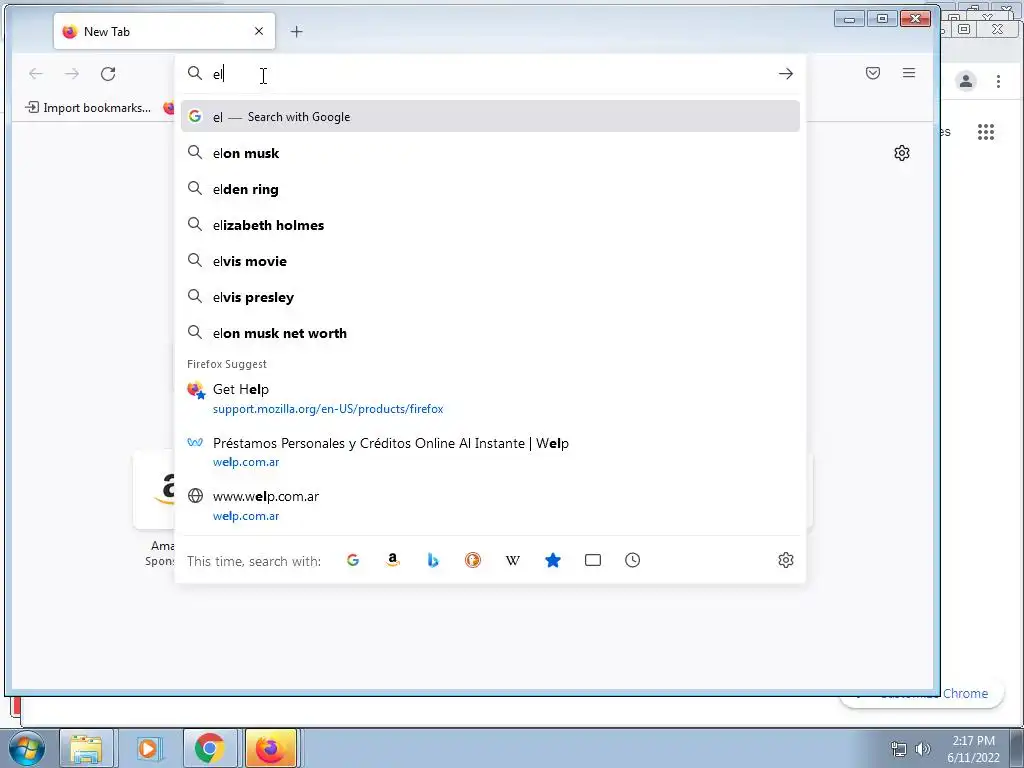
Task: Search this time with Bing icon
Action: (432, 560)
